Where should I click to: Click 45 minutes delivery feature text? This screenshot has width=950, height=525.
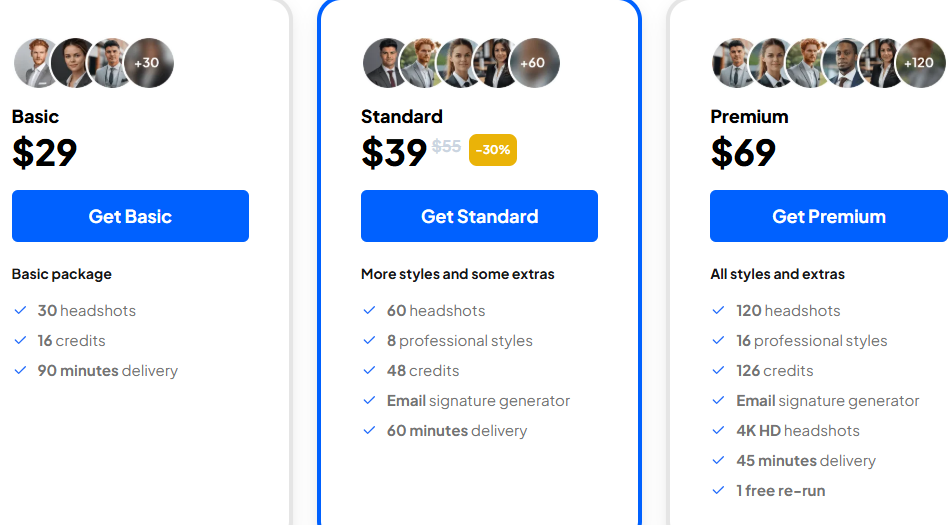(806, 461)
